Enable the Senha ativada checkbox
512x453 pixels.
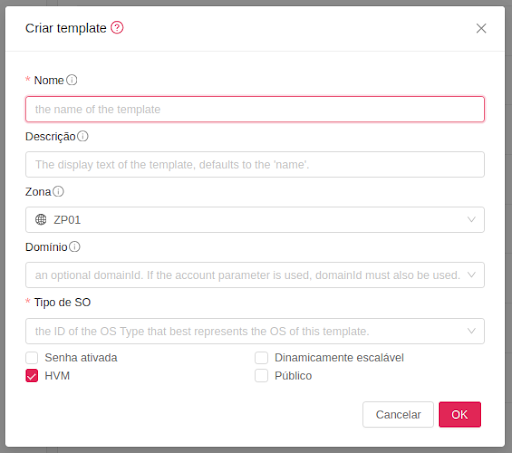pos(32,358)
